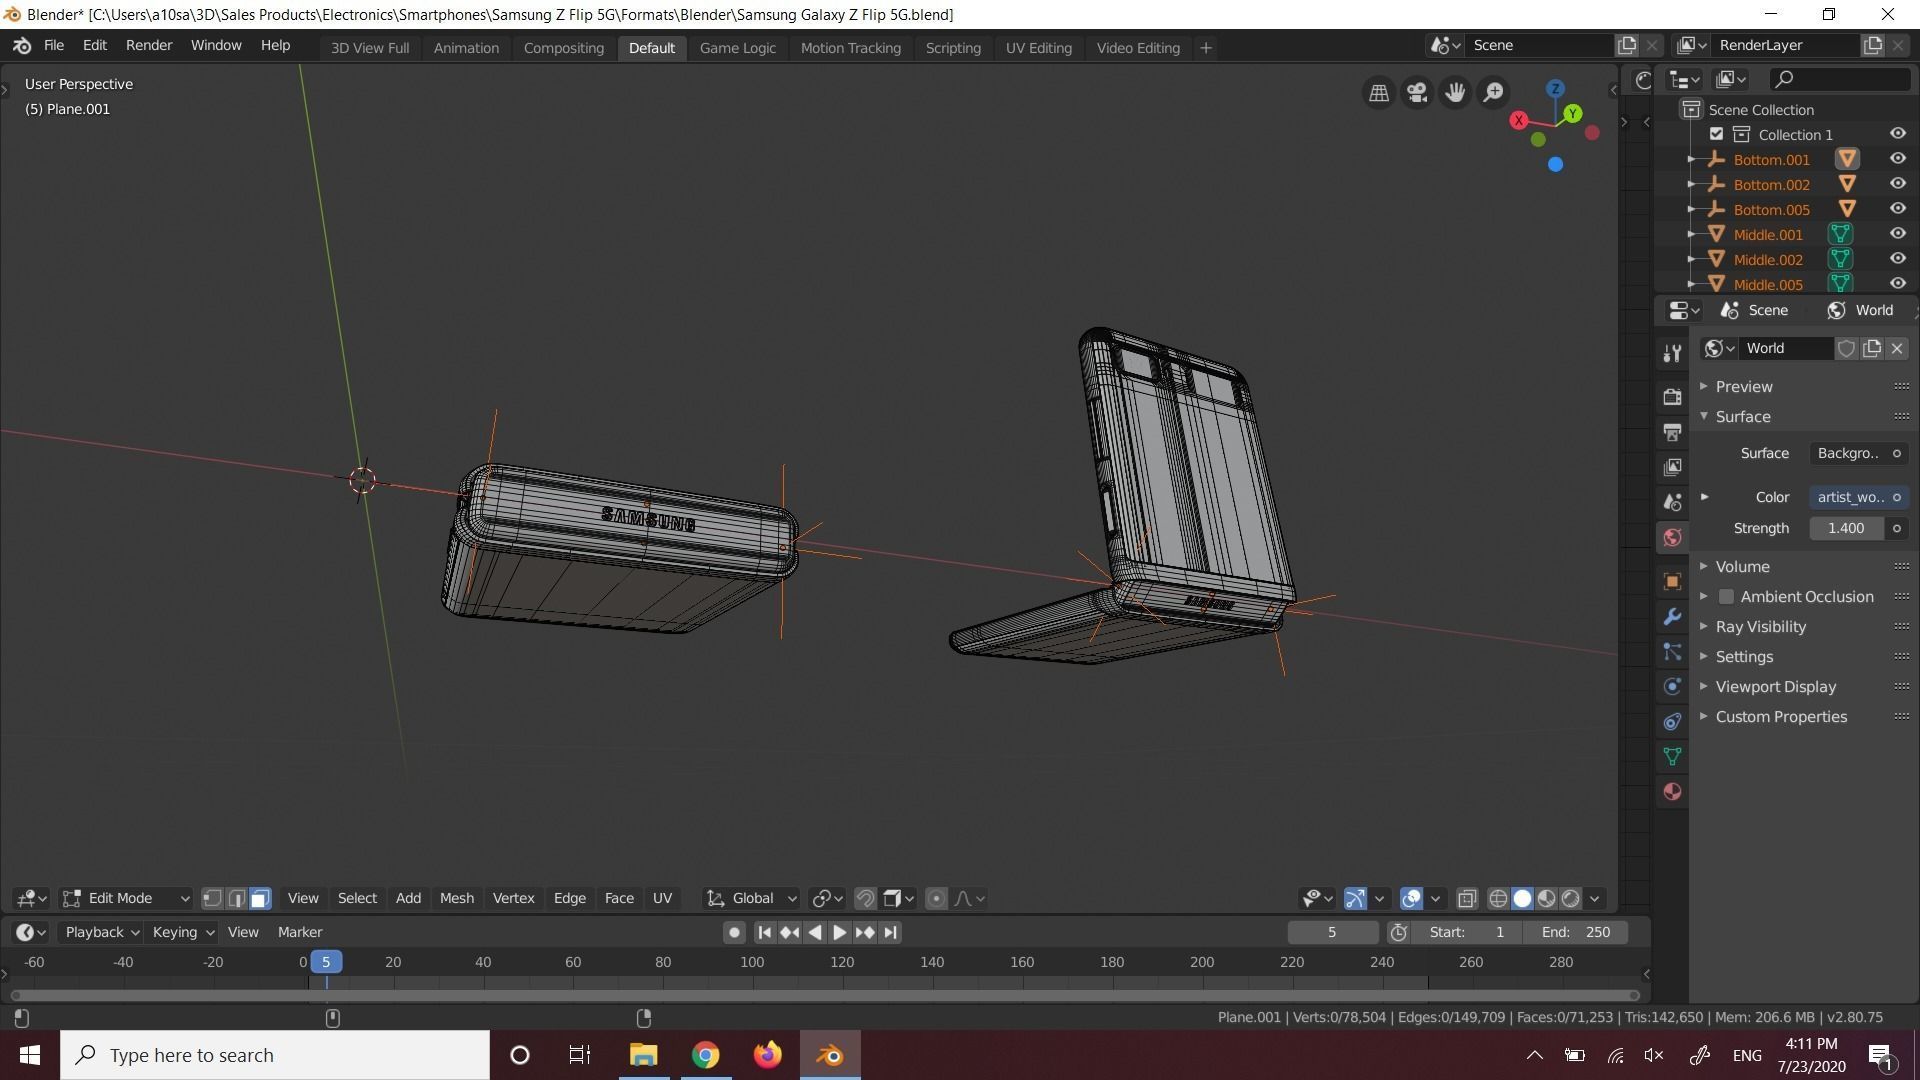Open the World properties tab
This screenshot has height=1080, width=1920.
(1672, 537)
